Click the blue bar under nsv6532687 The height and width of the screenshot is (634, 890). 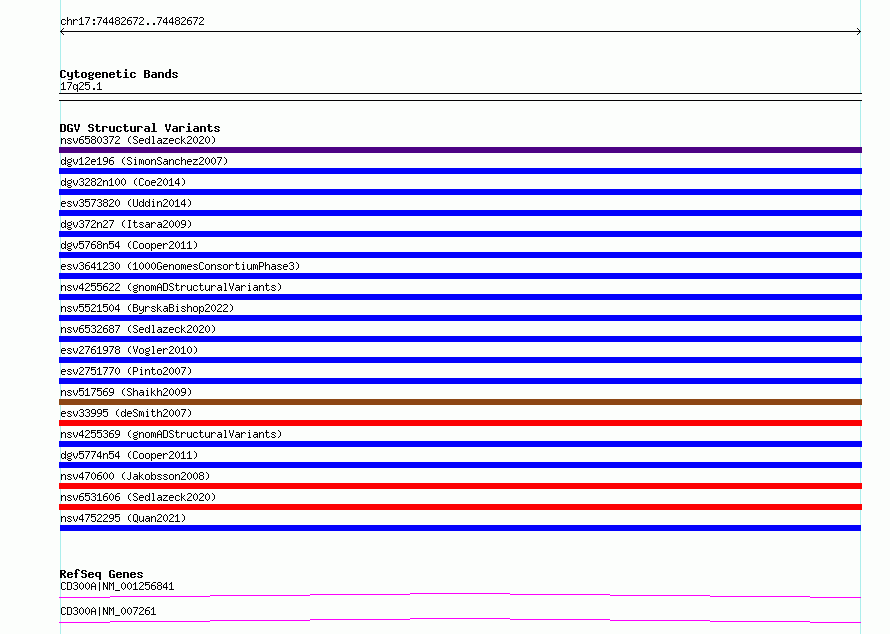[x=460, y=339]
